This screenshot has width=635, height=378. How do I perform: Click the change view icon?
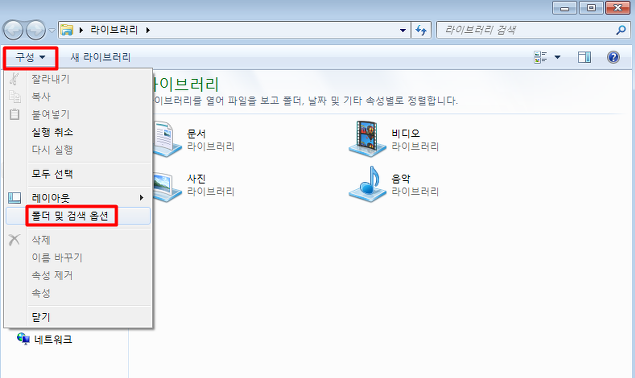[x=540, y=58]
